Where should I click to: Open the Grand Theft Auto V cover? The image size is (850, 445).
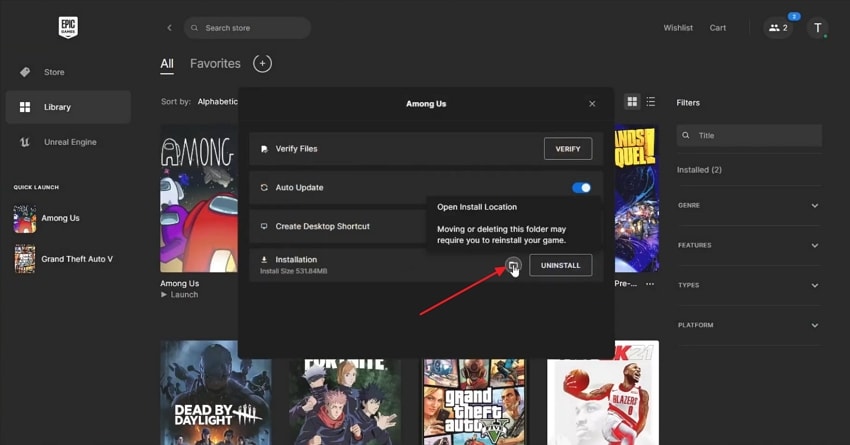tap(474, 402)
